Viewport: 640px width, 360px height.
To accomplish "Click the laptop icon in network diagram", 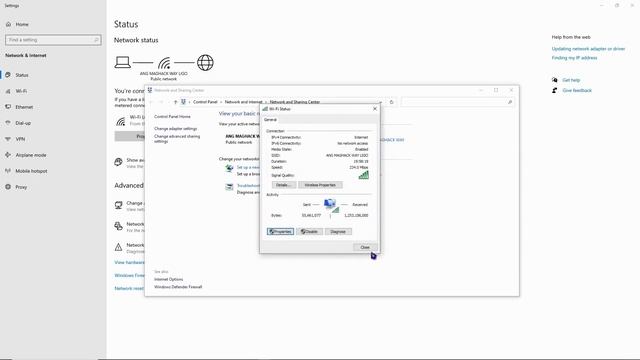I will click(x=122, y=62).
